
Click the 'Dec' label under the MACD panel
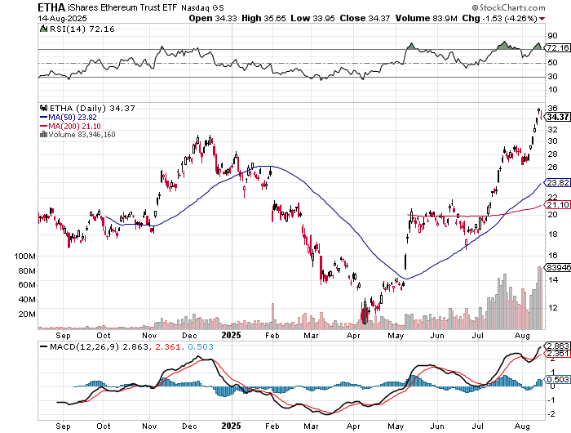click(x=189, y=426)
